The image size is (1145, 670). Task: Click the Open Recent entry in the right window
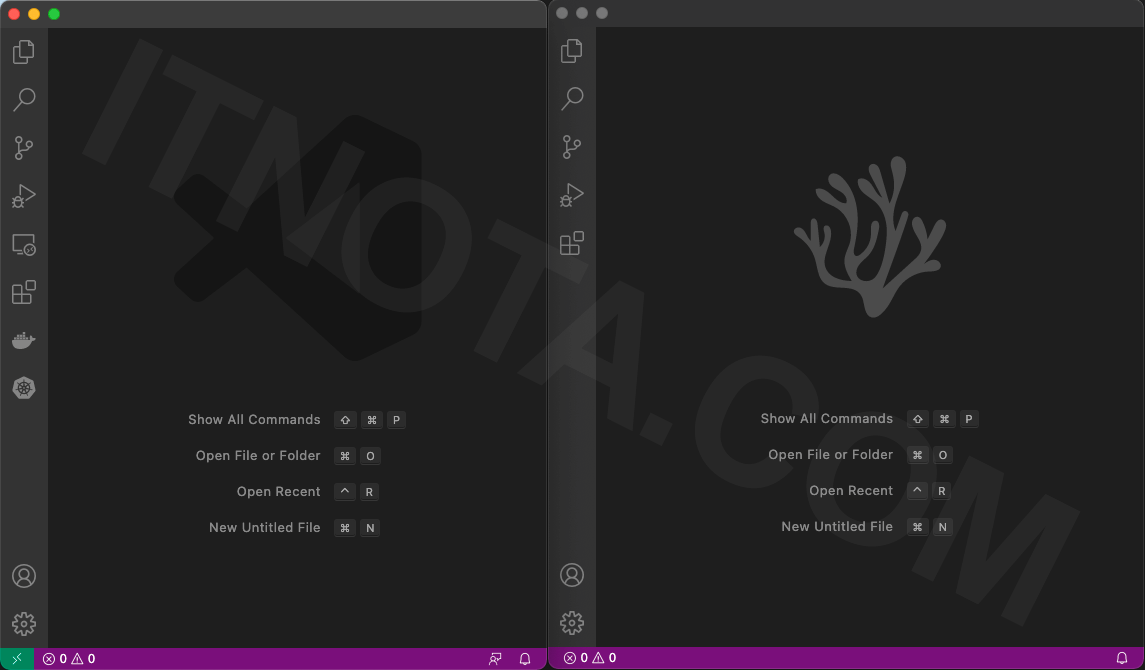tap(851, 490)
